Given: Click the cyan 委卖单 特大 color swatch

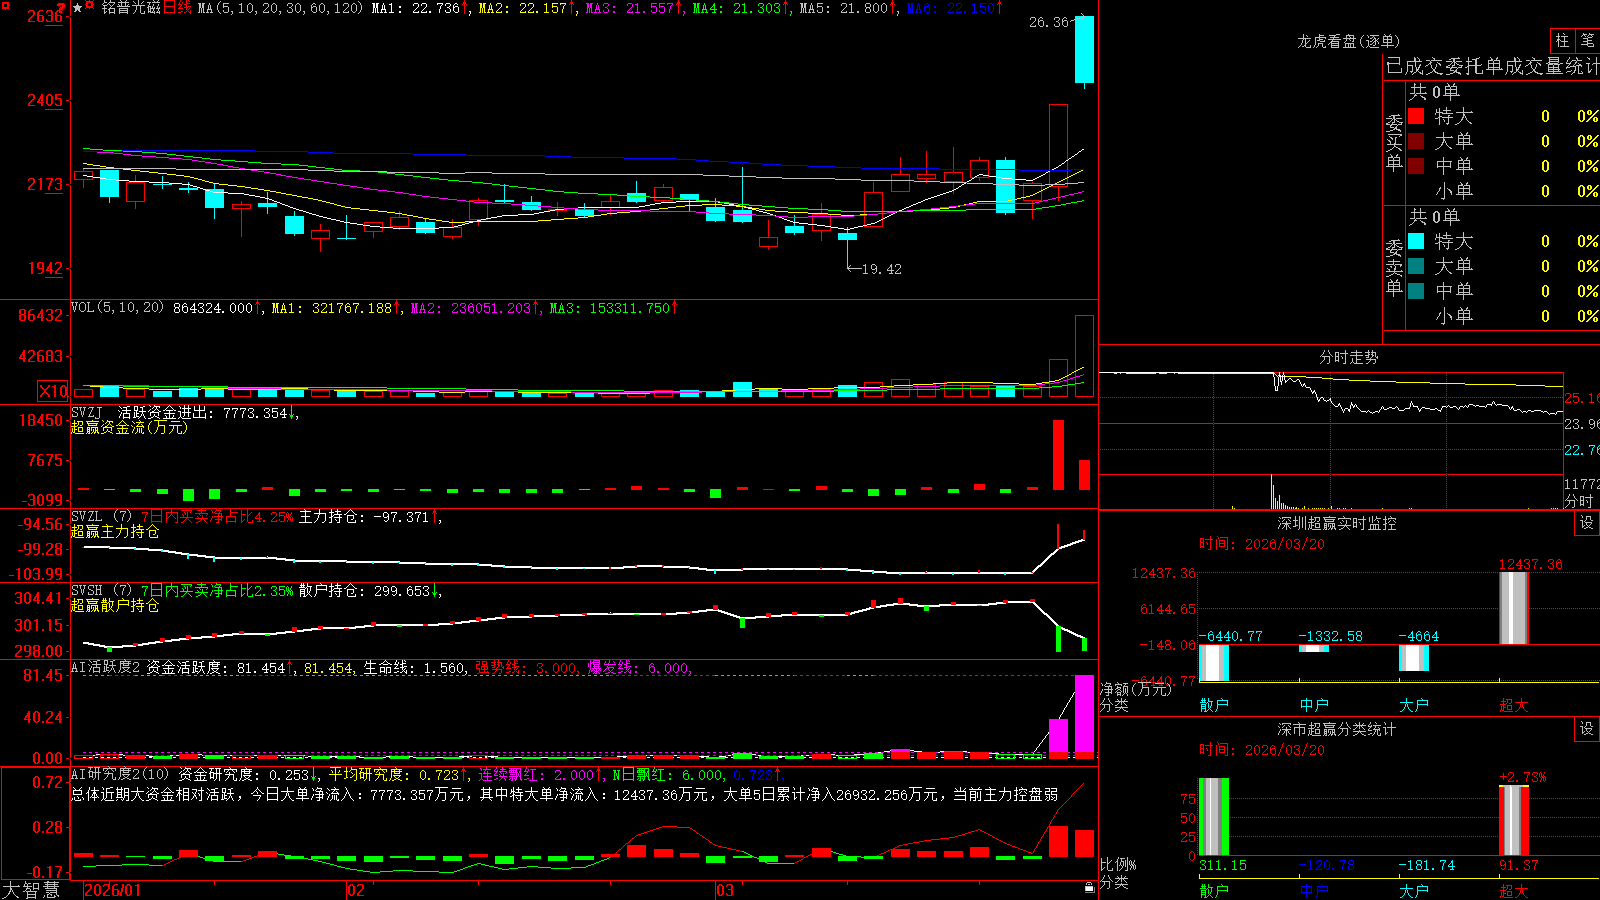Looking at the screenshot, I should pyautogui.click(x=1416, y=241).
